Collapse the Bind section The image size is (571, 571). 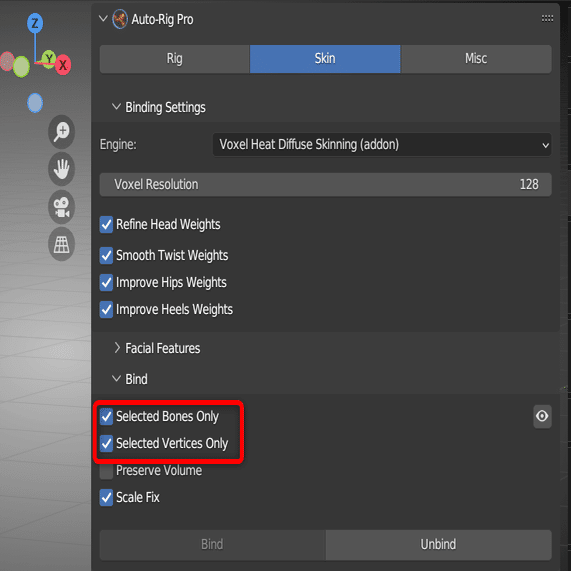[x=116, y=378]
